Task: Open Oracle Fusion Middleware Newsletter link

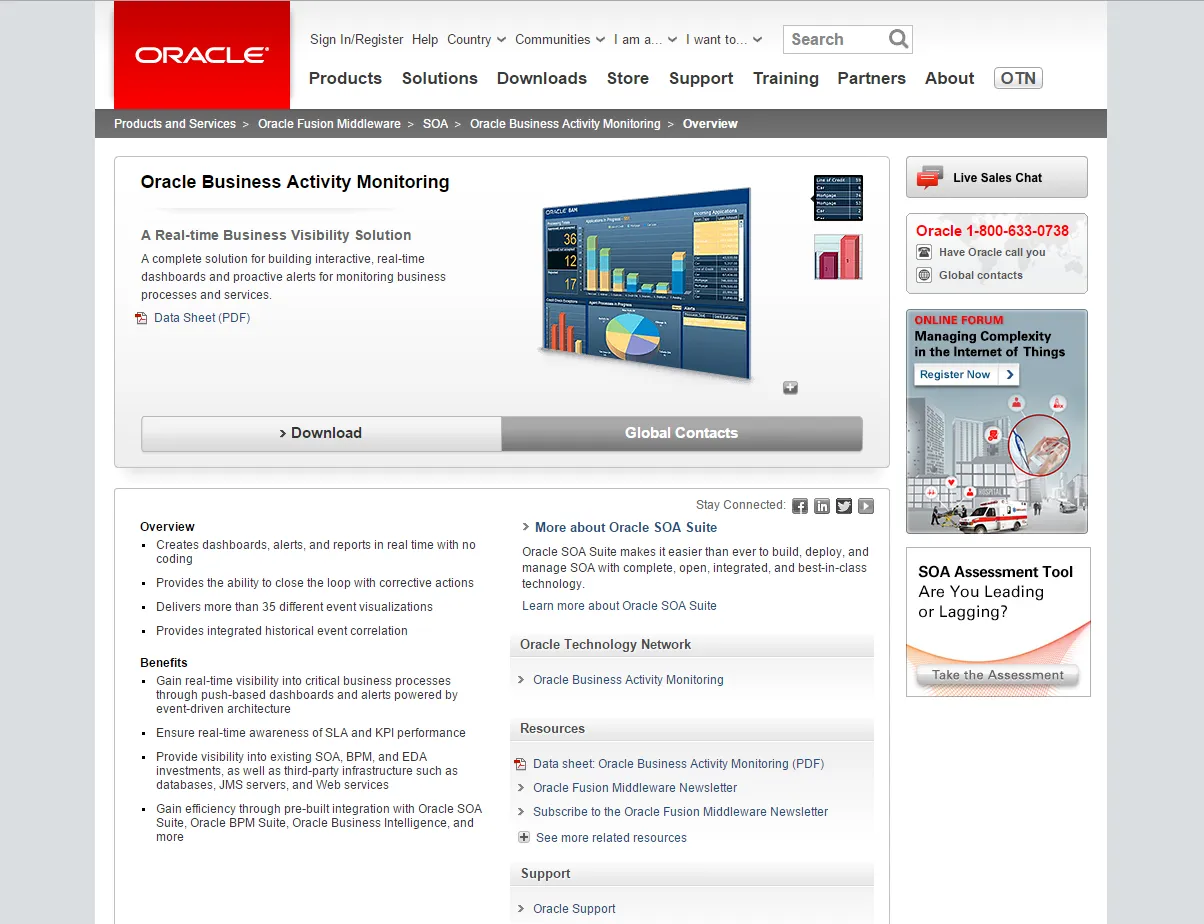Action: tap(635, 788)
